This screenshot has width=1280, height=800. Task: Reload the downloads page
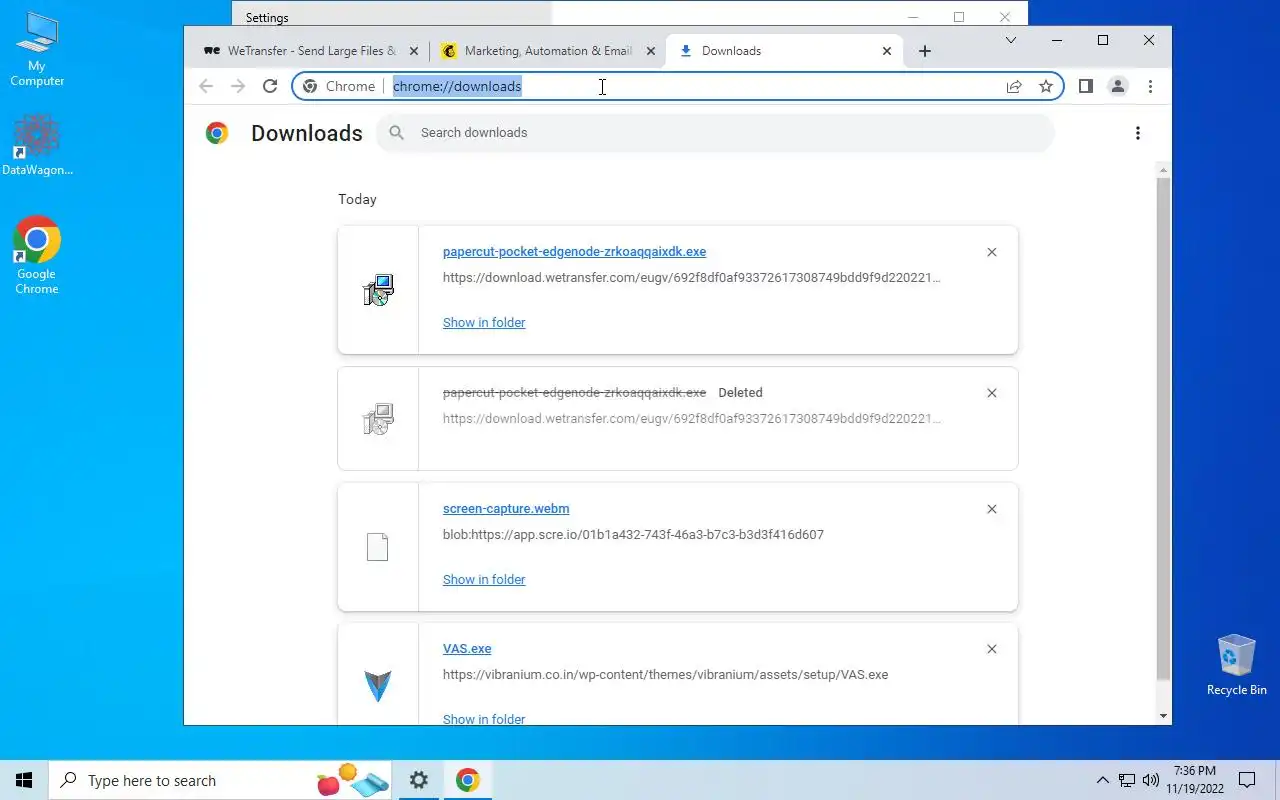coord(270,86)
